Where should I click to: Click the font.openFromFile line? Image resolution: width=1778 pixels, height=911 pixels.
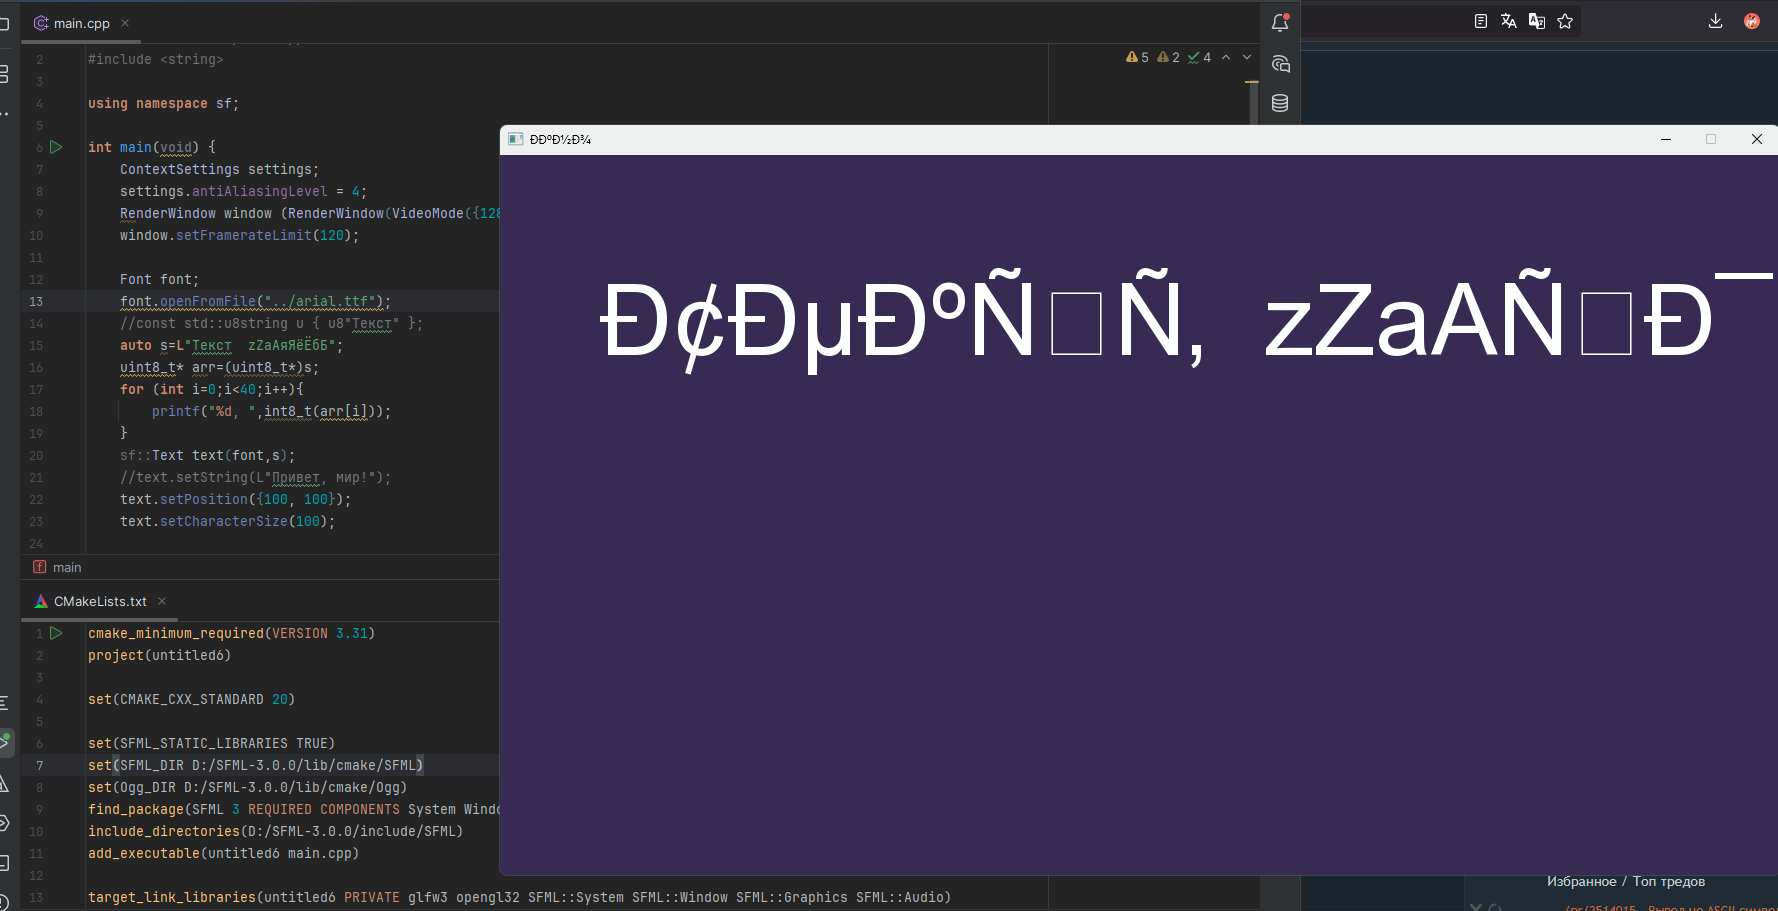pyautogui.click(x=256, y=301)
